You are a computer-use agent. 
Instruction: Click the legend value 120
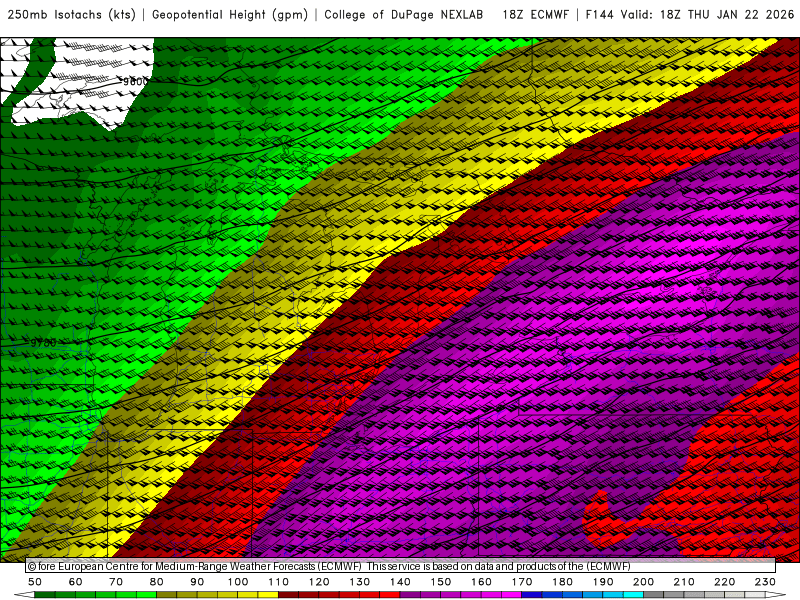319,582
